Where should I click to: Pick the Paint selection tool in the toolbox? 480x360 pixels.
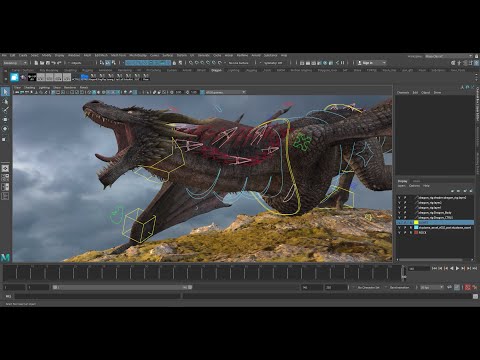point(5,110)
